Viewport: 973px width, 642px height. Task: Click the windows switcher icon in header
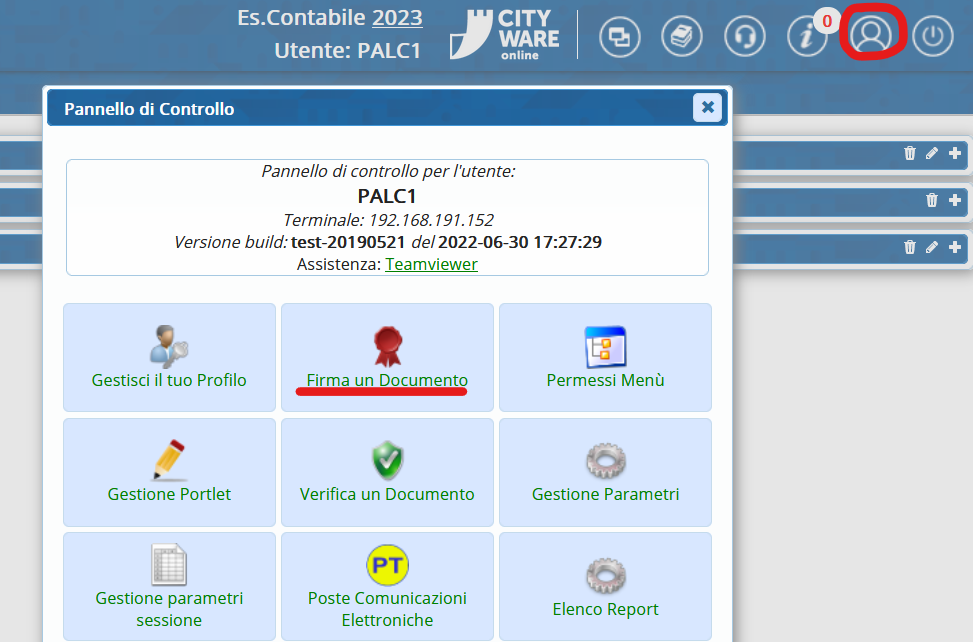pyautogui.click(x=619, y=36)
